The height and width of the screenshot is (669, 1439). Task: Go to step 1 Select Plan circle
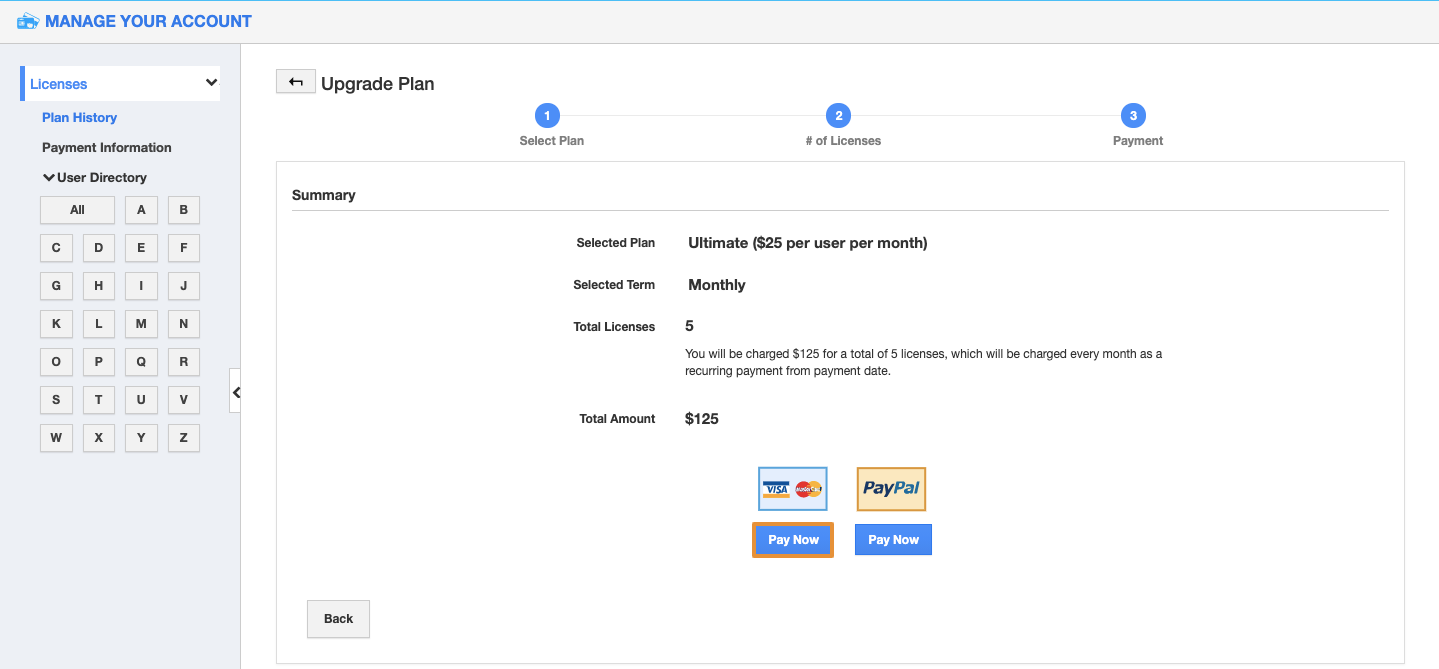point(547,116)
